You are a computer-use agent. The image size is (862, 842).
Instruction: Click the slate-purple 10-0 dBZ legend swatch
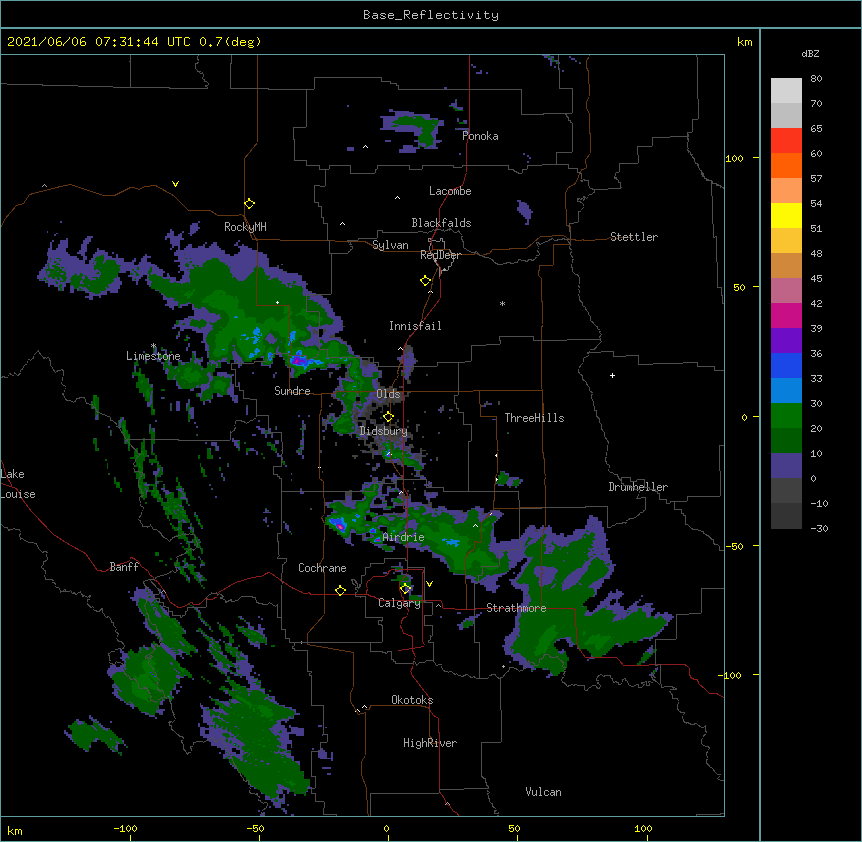[786, 466]
